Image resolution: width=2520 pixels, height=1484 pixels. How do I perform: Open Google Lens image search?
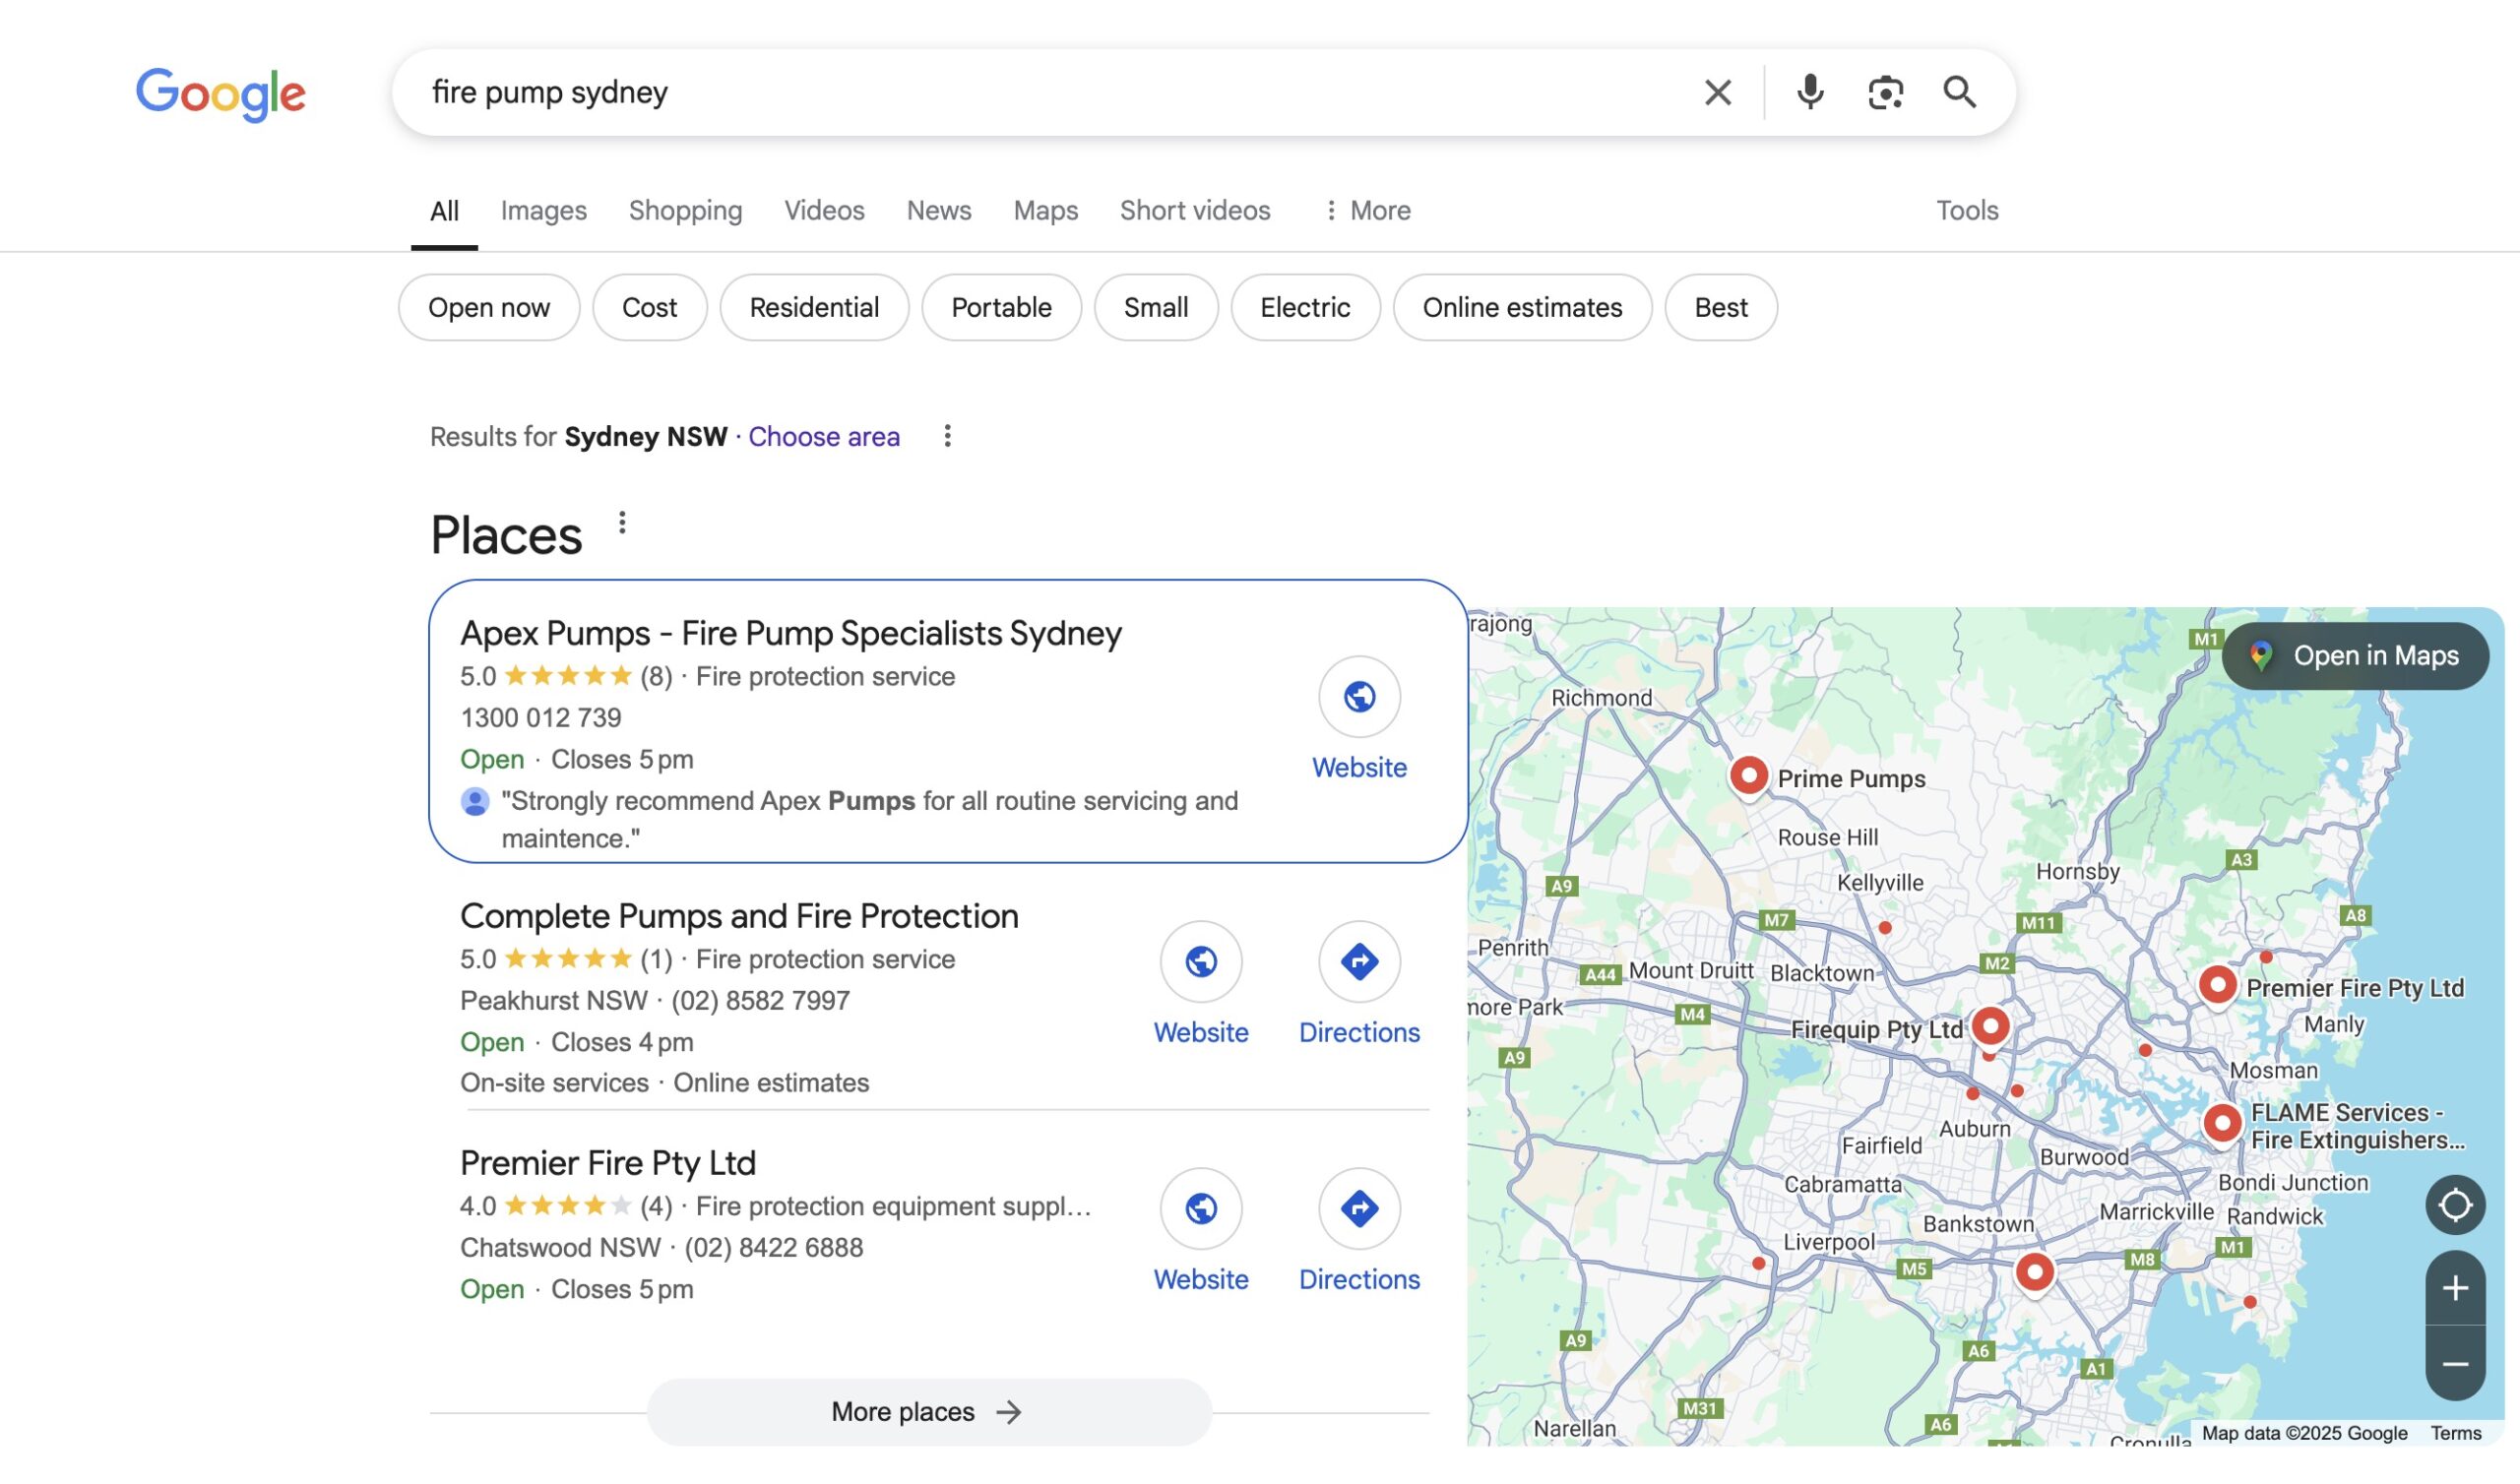(x=1885, y=92)
